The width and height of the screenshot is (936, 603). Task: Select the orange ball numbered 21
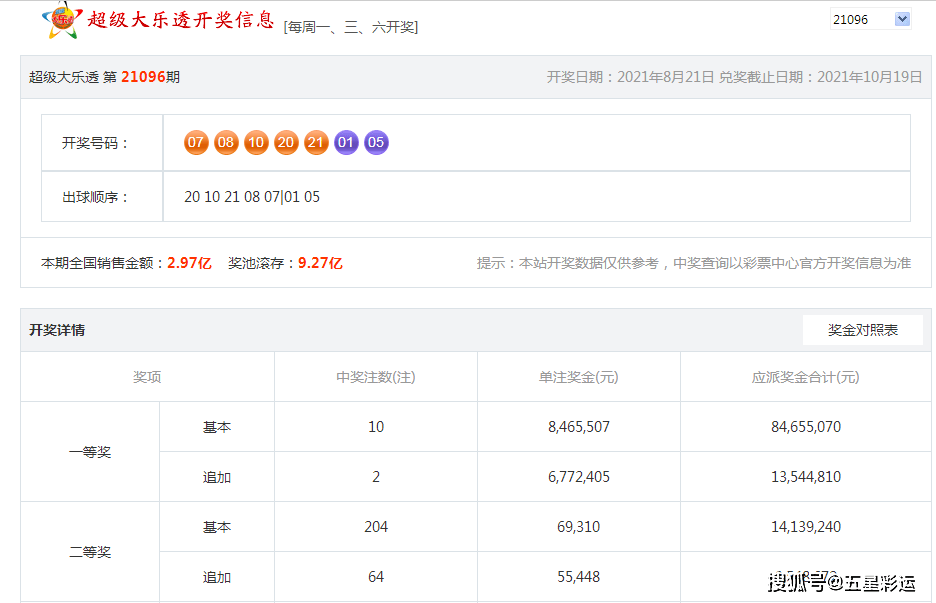(316, 143)
